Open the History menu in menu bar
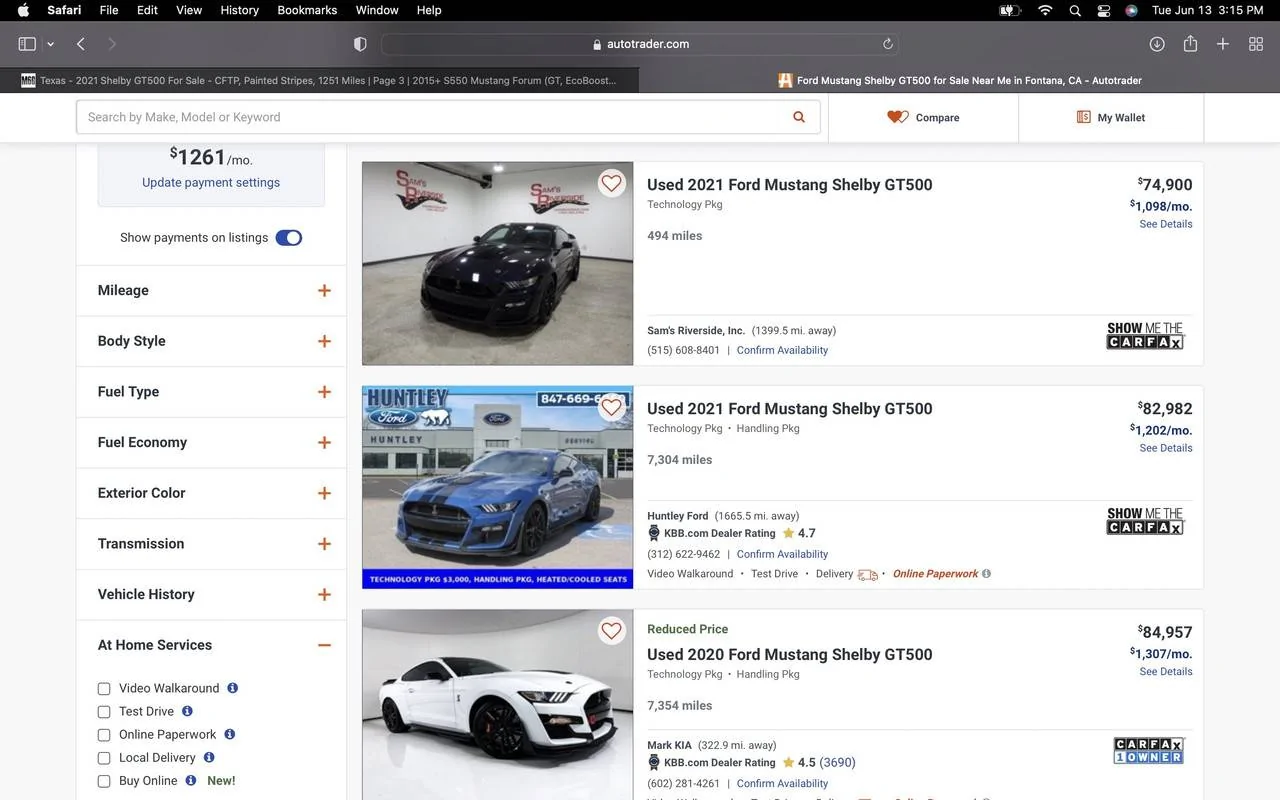The height and width of the screenshot is (800, 1280). click(239, 10)
